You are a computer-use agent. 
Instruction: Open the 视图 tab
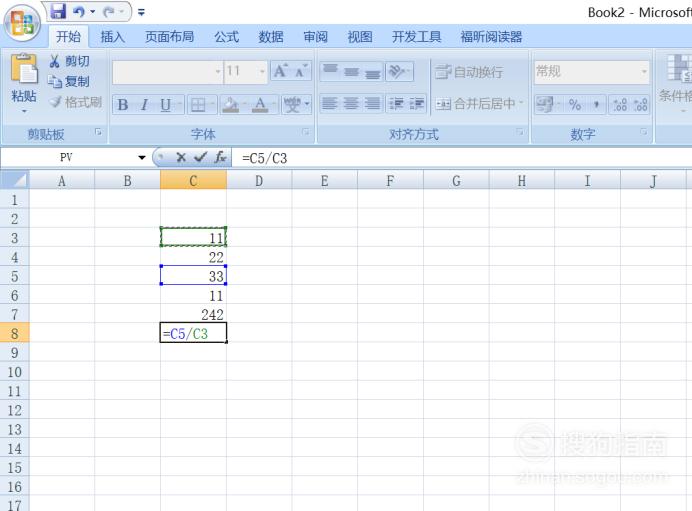point(360,37)
